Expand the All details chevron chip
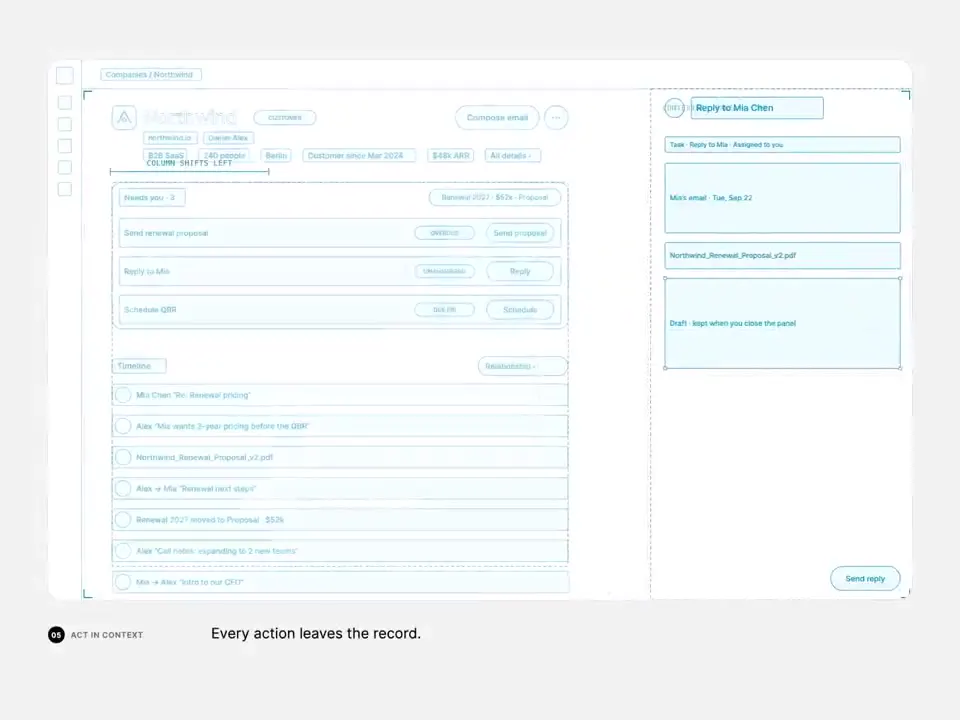960x720 pixels. pos(512,156)
